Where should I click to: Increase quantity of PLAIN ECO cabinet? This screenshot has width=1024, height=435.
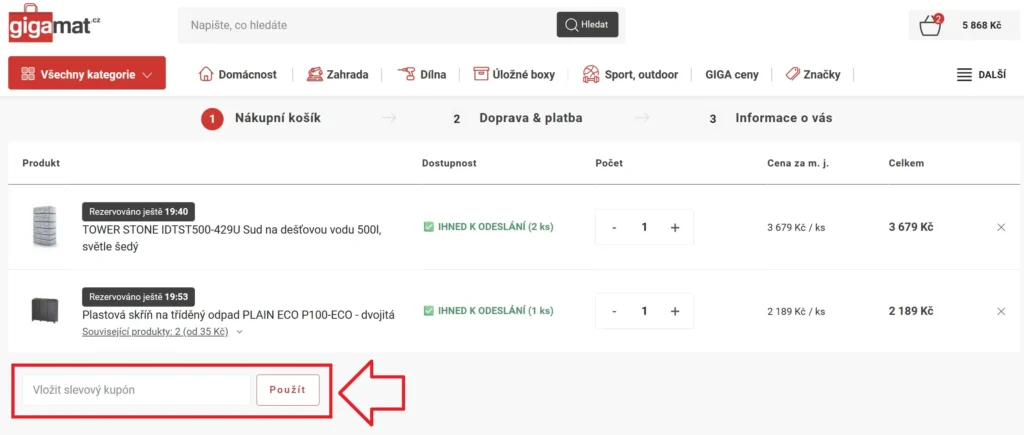pyautogui.click(x=675, y=311)
